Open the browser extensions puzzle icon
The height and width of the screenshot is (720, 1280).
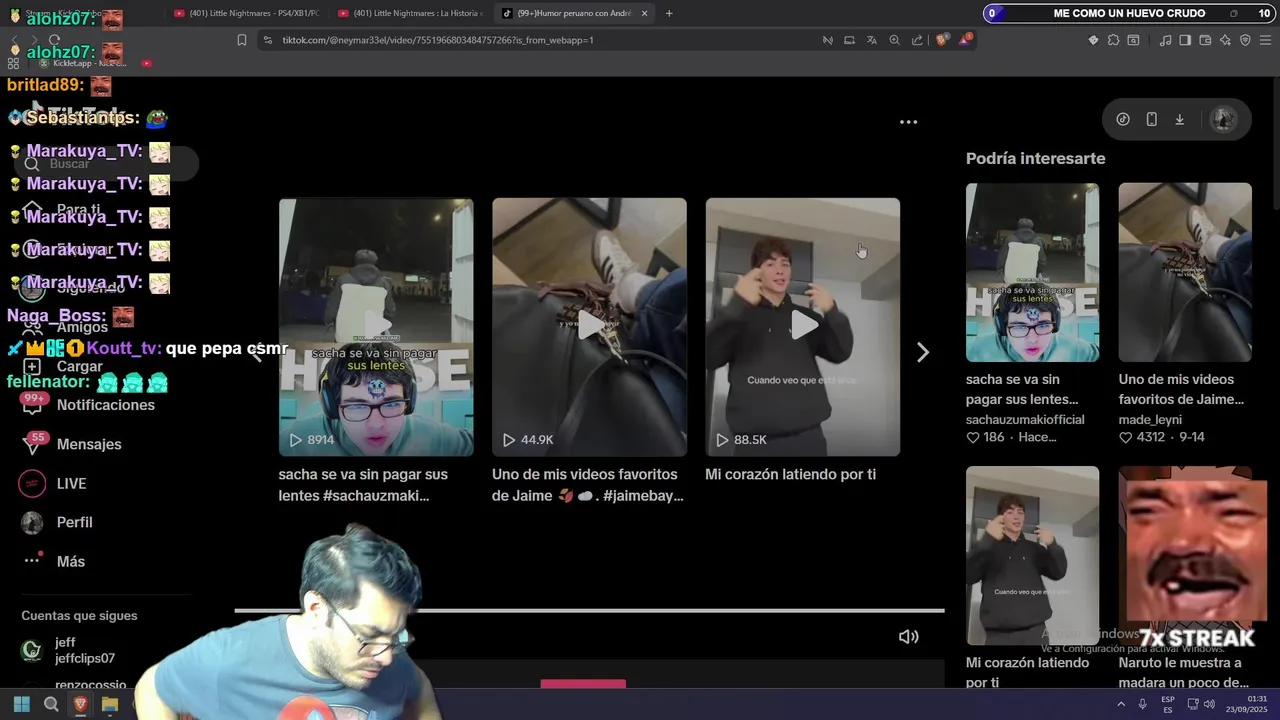[1113, 40]
